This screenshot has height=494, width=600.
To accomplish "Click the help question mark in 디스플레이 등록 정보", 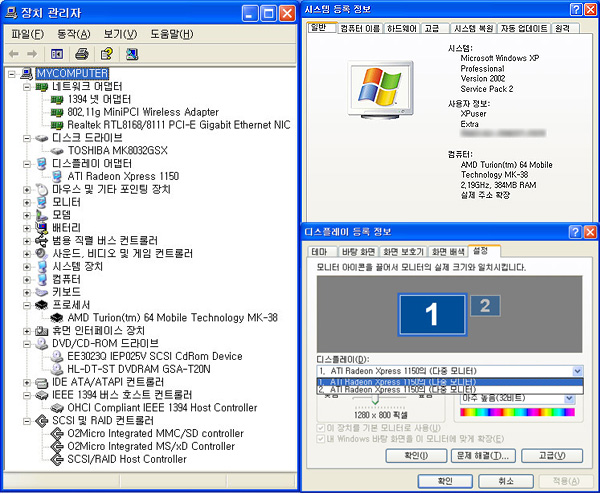I will click(576, 232).
